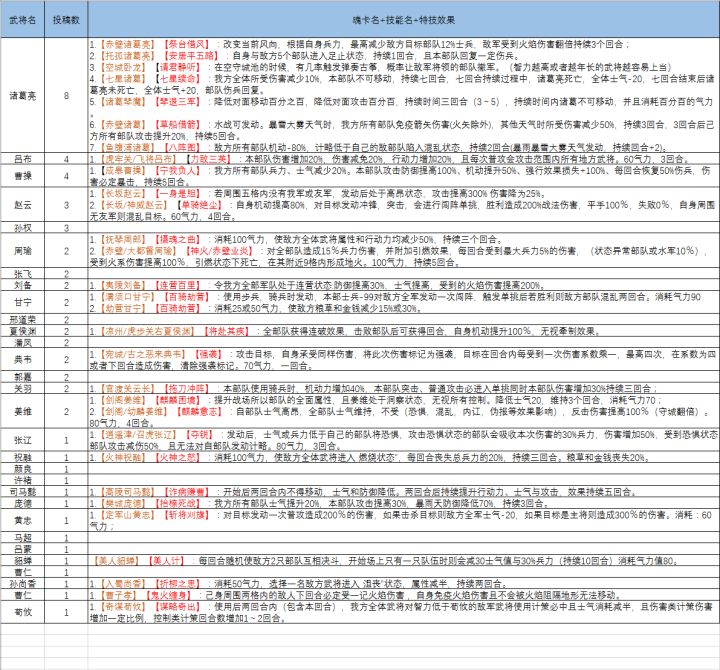Screen dimensions: 720x670
Task: Select the name cell 典韦
Action: pos(22,360)
